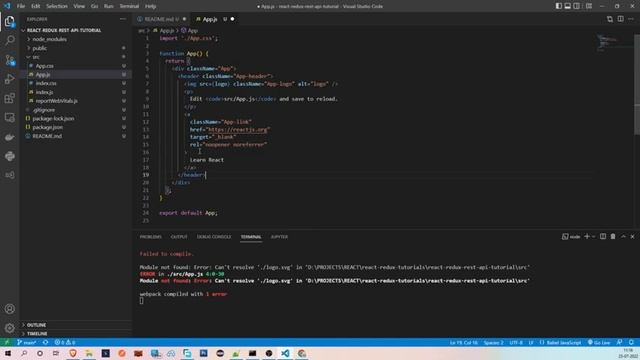Open the Run and Debug view
640x360 pixels.
click(x=10, y=79)
